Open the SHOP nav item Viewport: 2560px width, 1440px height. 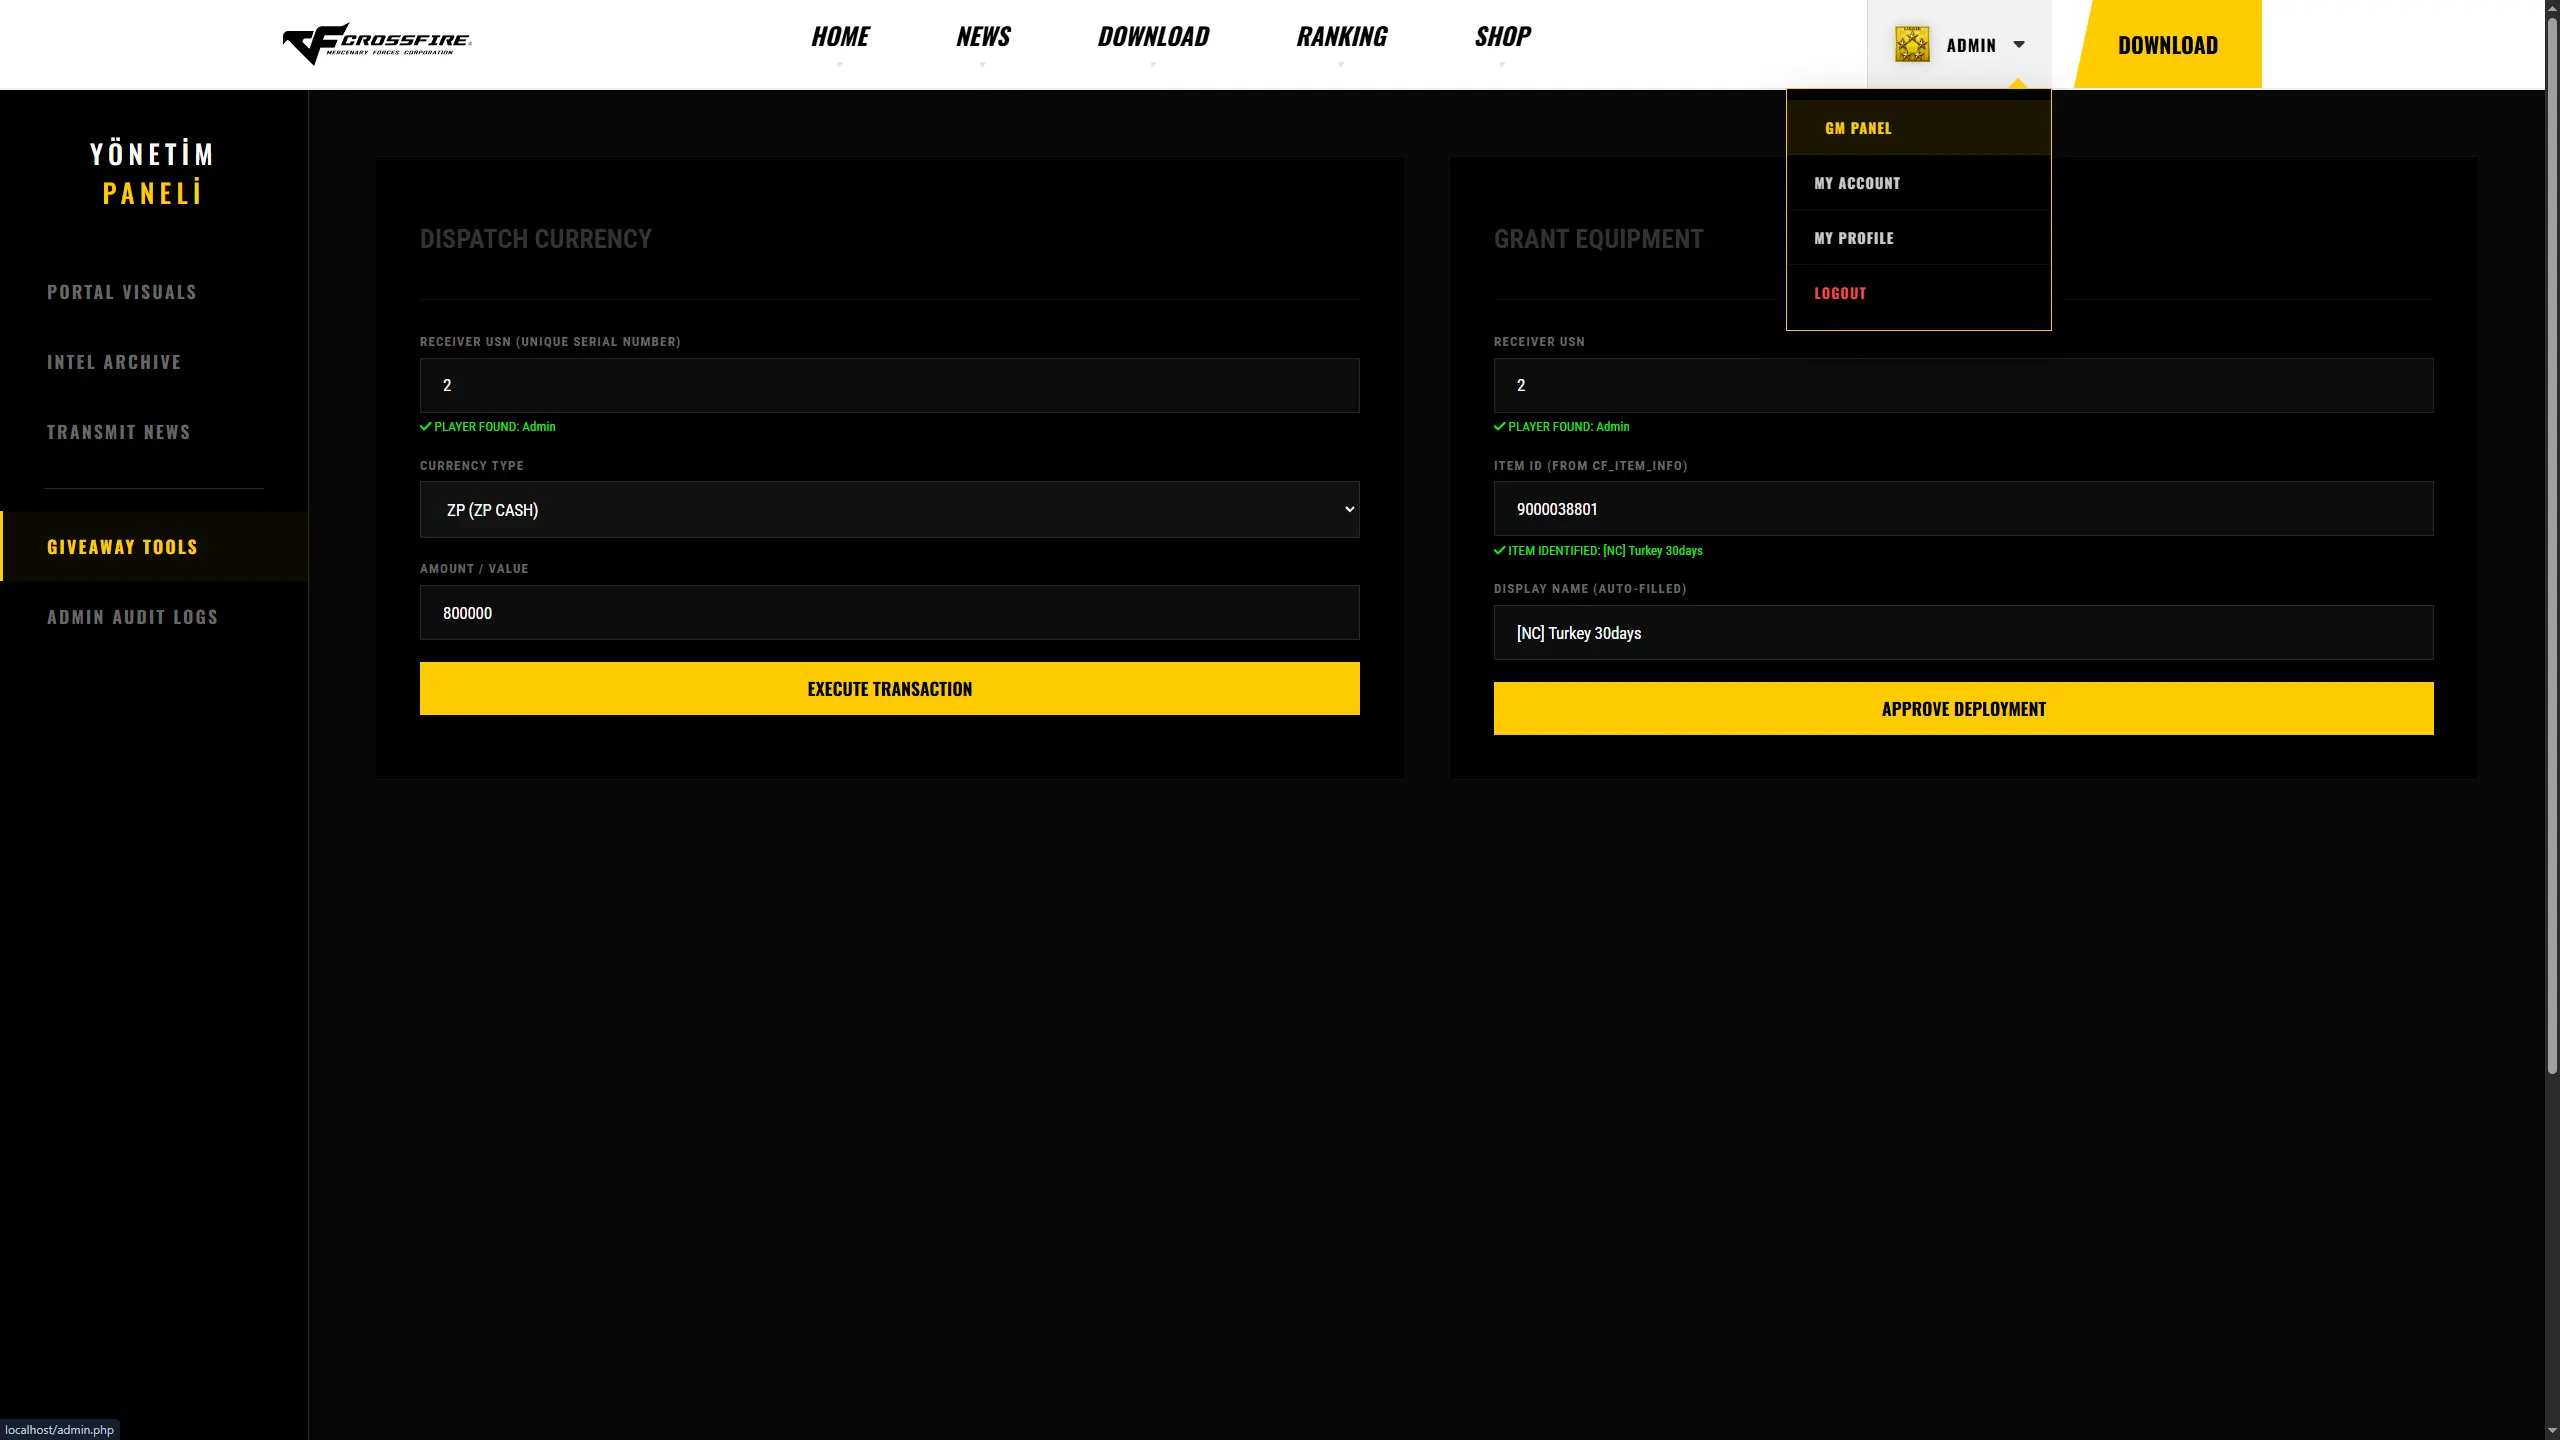pos(1502,37)
